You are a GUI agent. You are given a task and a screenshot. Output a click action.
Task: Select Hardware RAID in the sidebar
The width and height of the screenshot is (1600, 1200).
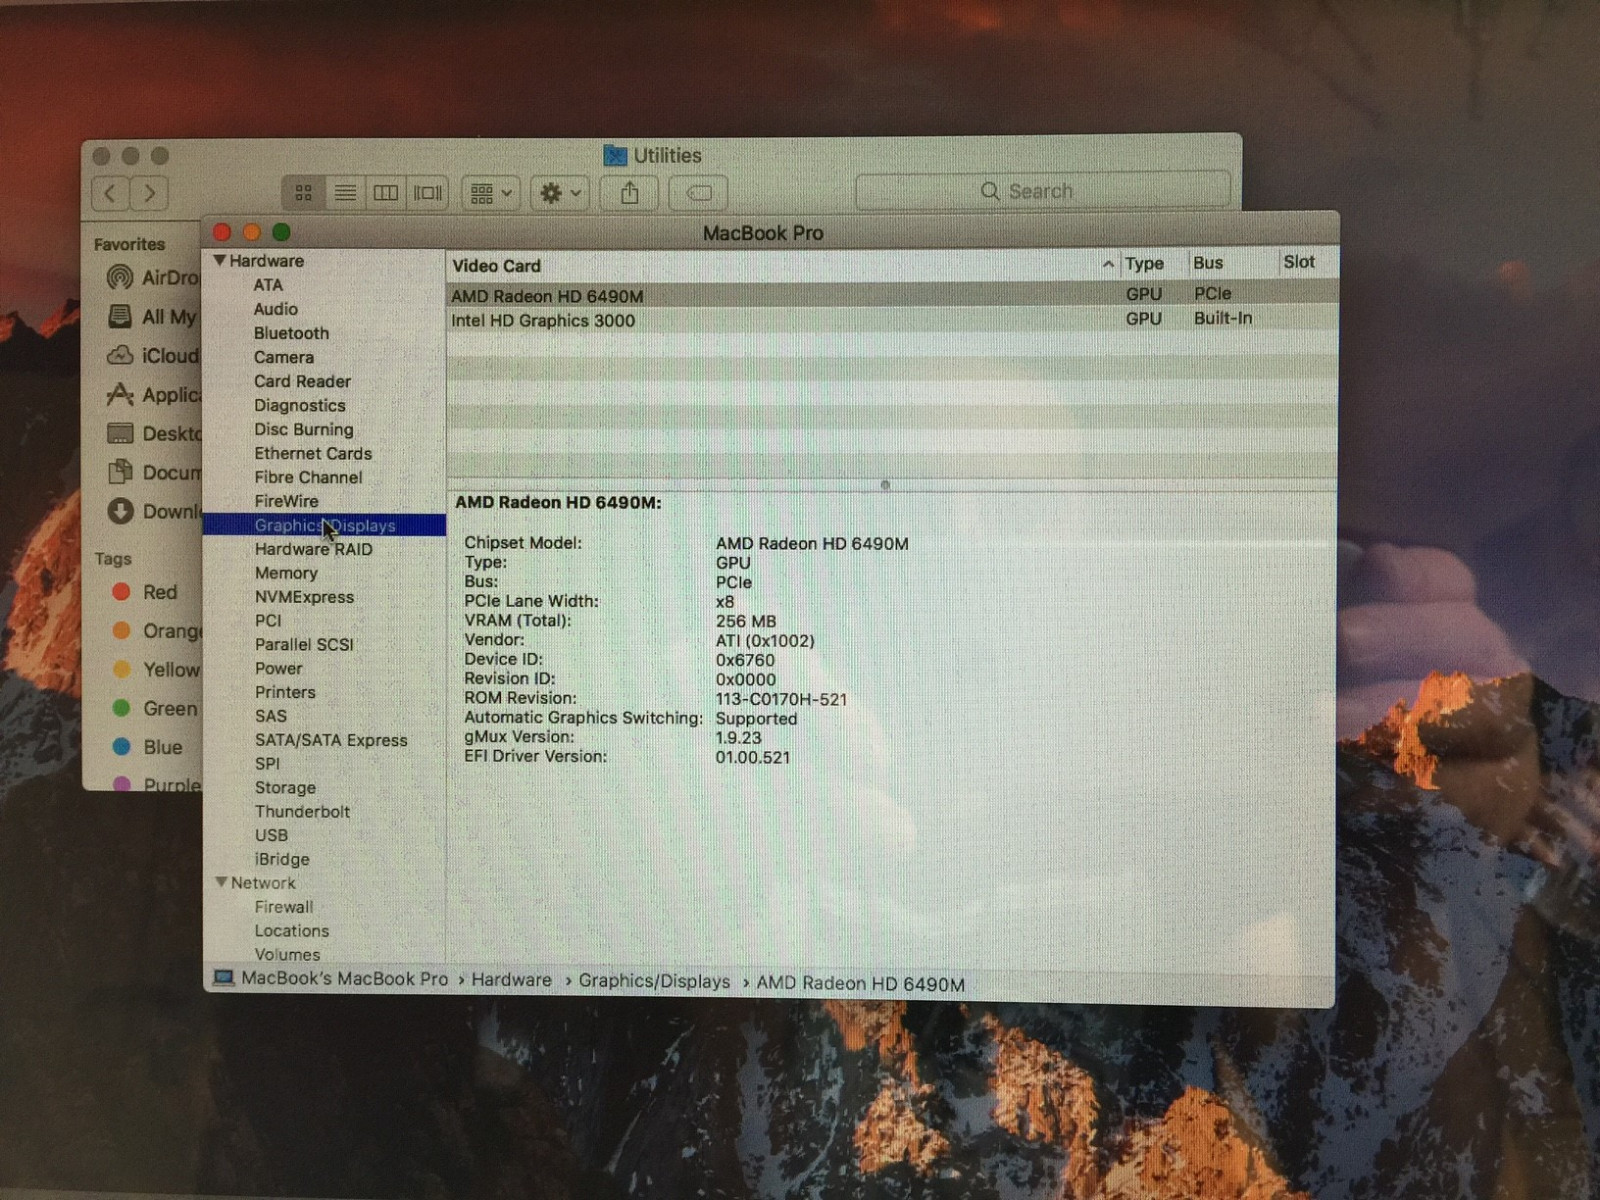coord(313,549)
